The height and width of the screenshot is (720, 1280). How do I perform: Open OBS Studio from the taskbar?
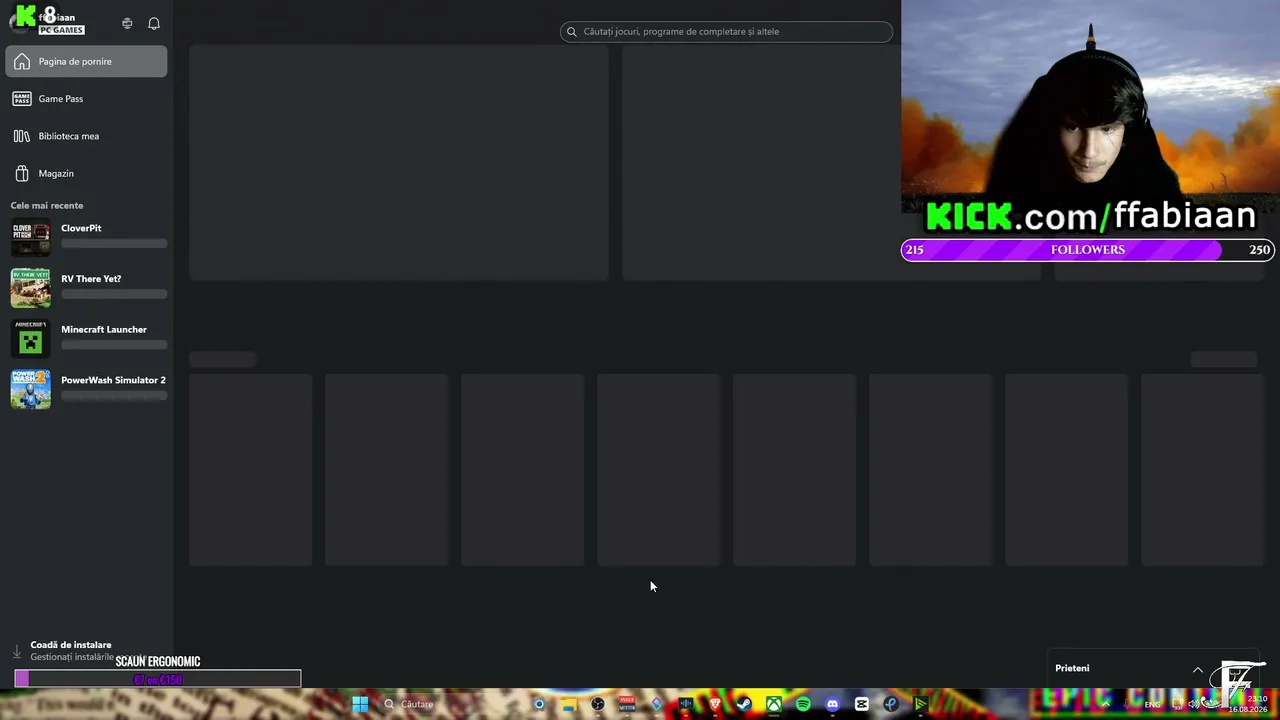pyautogui.click(x=598, y=704)
